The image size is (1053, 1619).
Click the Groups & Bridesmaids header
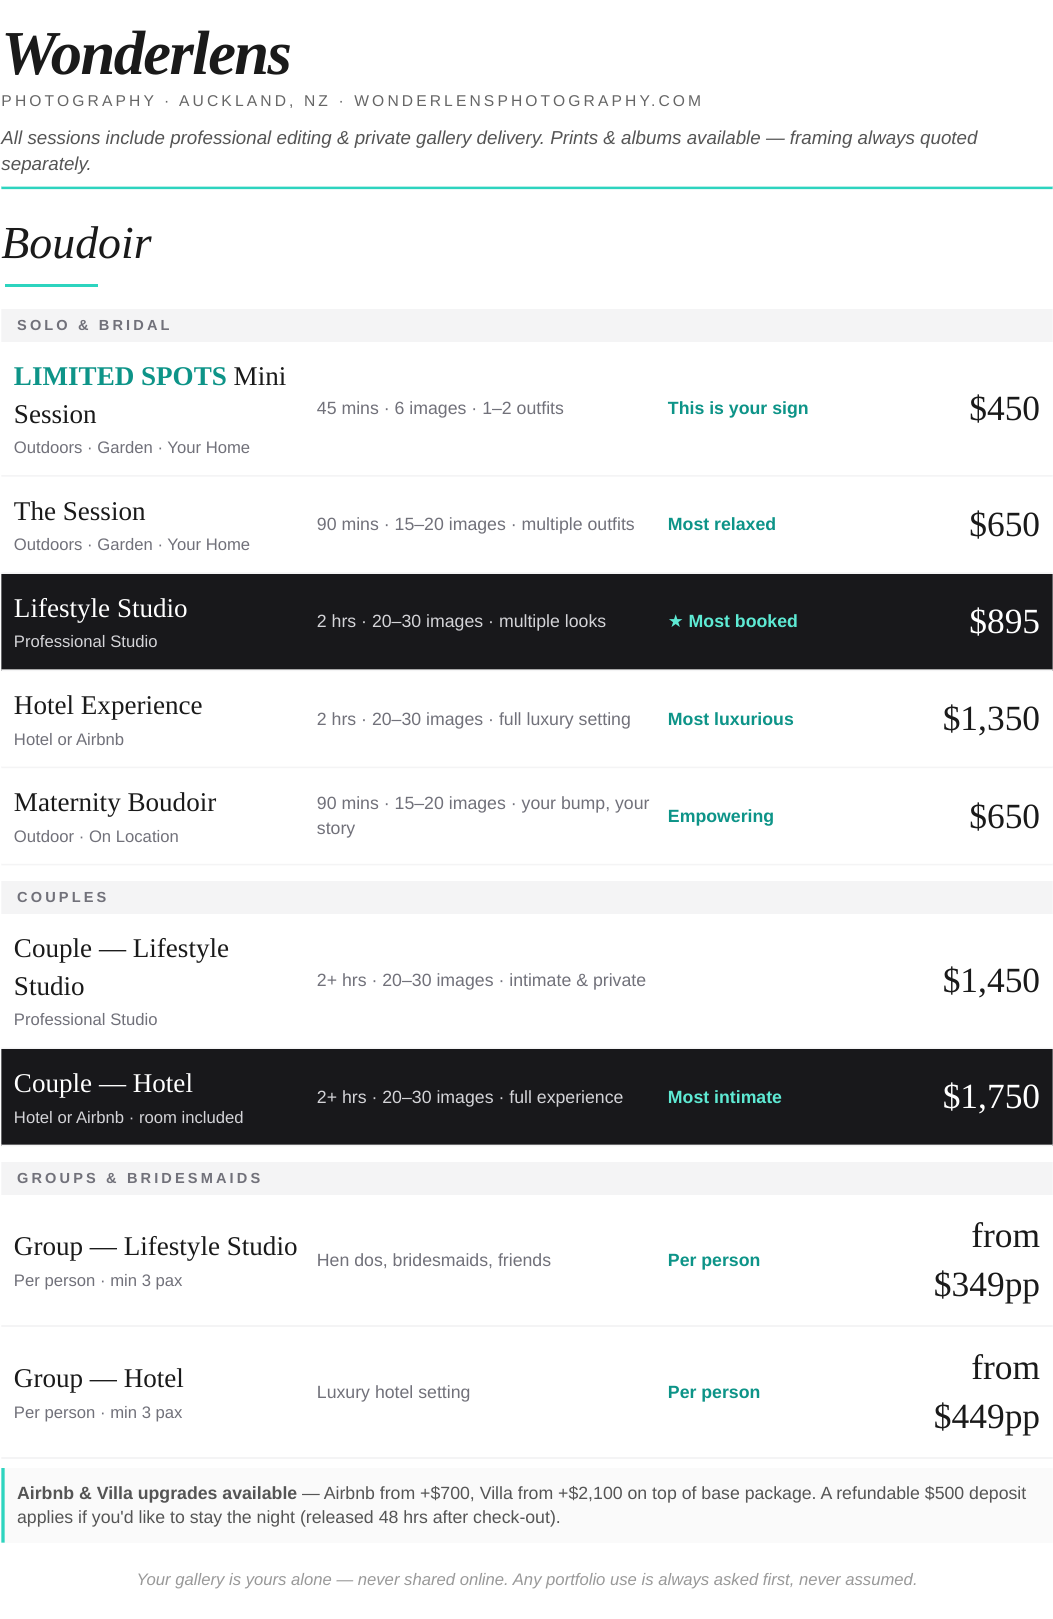526,1178
